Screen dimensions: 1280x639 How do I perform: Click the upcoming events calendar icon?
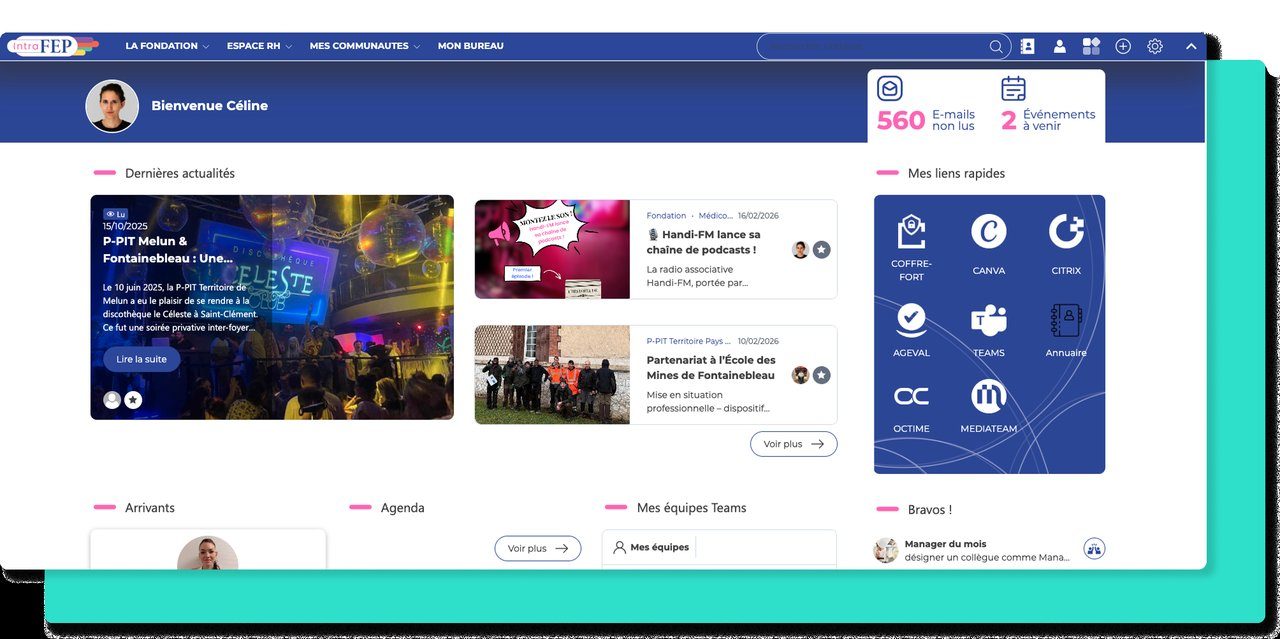point(1013,89)
